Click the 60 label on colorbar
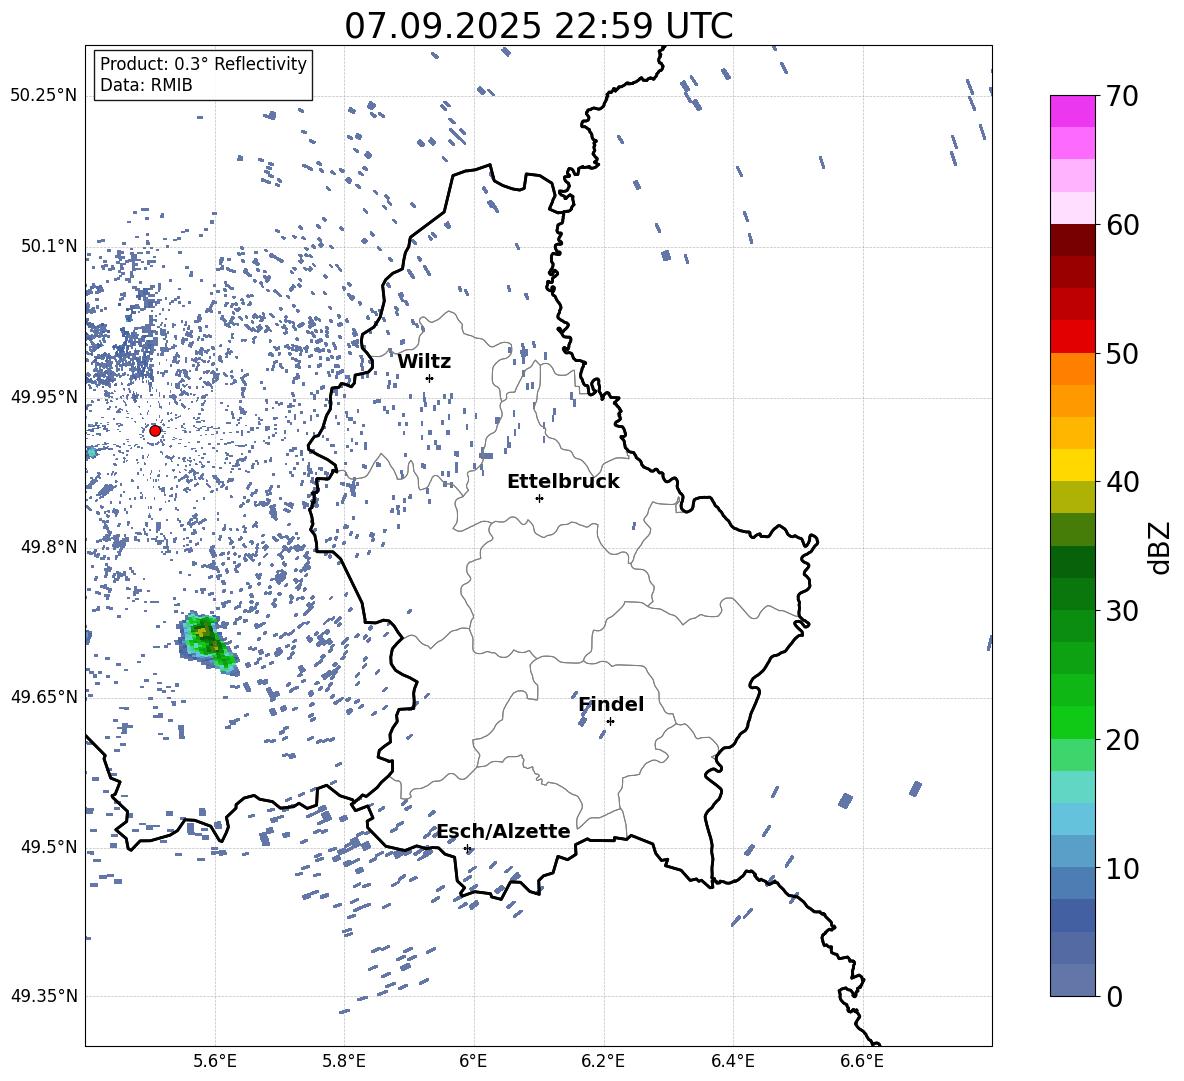Screen dimensions: 1184x1081 1122,225
